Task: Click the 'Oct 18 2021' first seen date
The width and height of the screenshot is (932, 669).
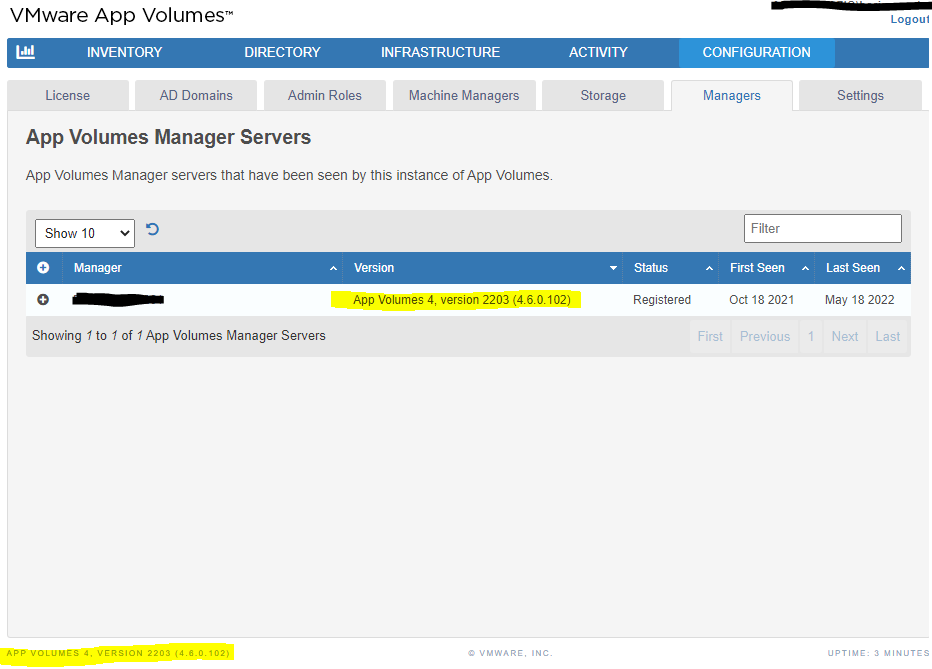Action: click(761, 299)
